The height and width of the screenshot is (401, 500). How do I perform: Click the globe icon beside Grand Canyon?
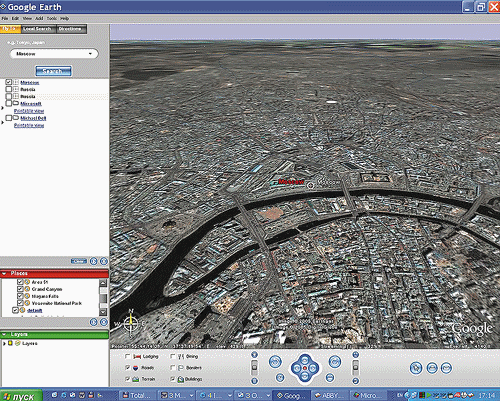coord(27,289)
